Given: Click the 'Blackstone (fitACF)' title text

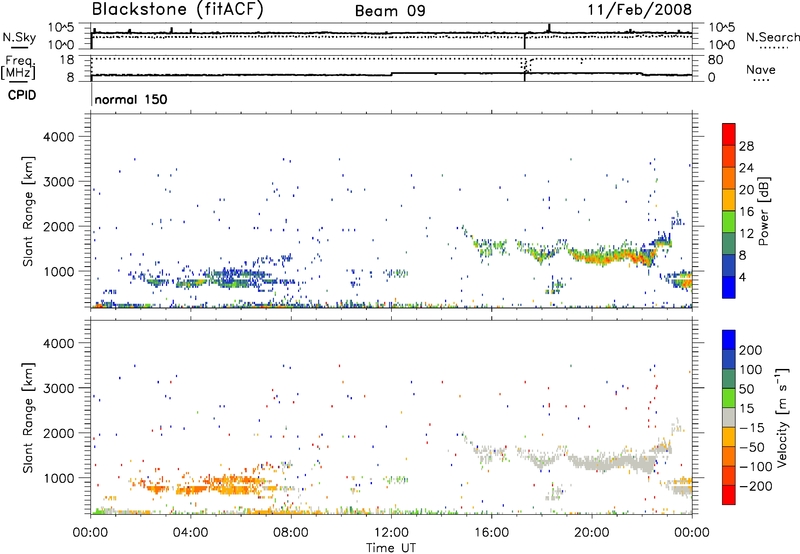Looking at the screenshot, I should click(x=178, y=10).
